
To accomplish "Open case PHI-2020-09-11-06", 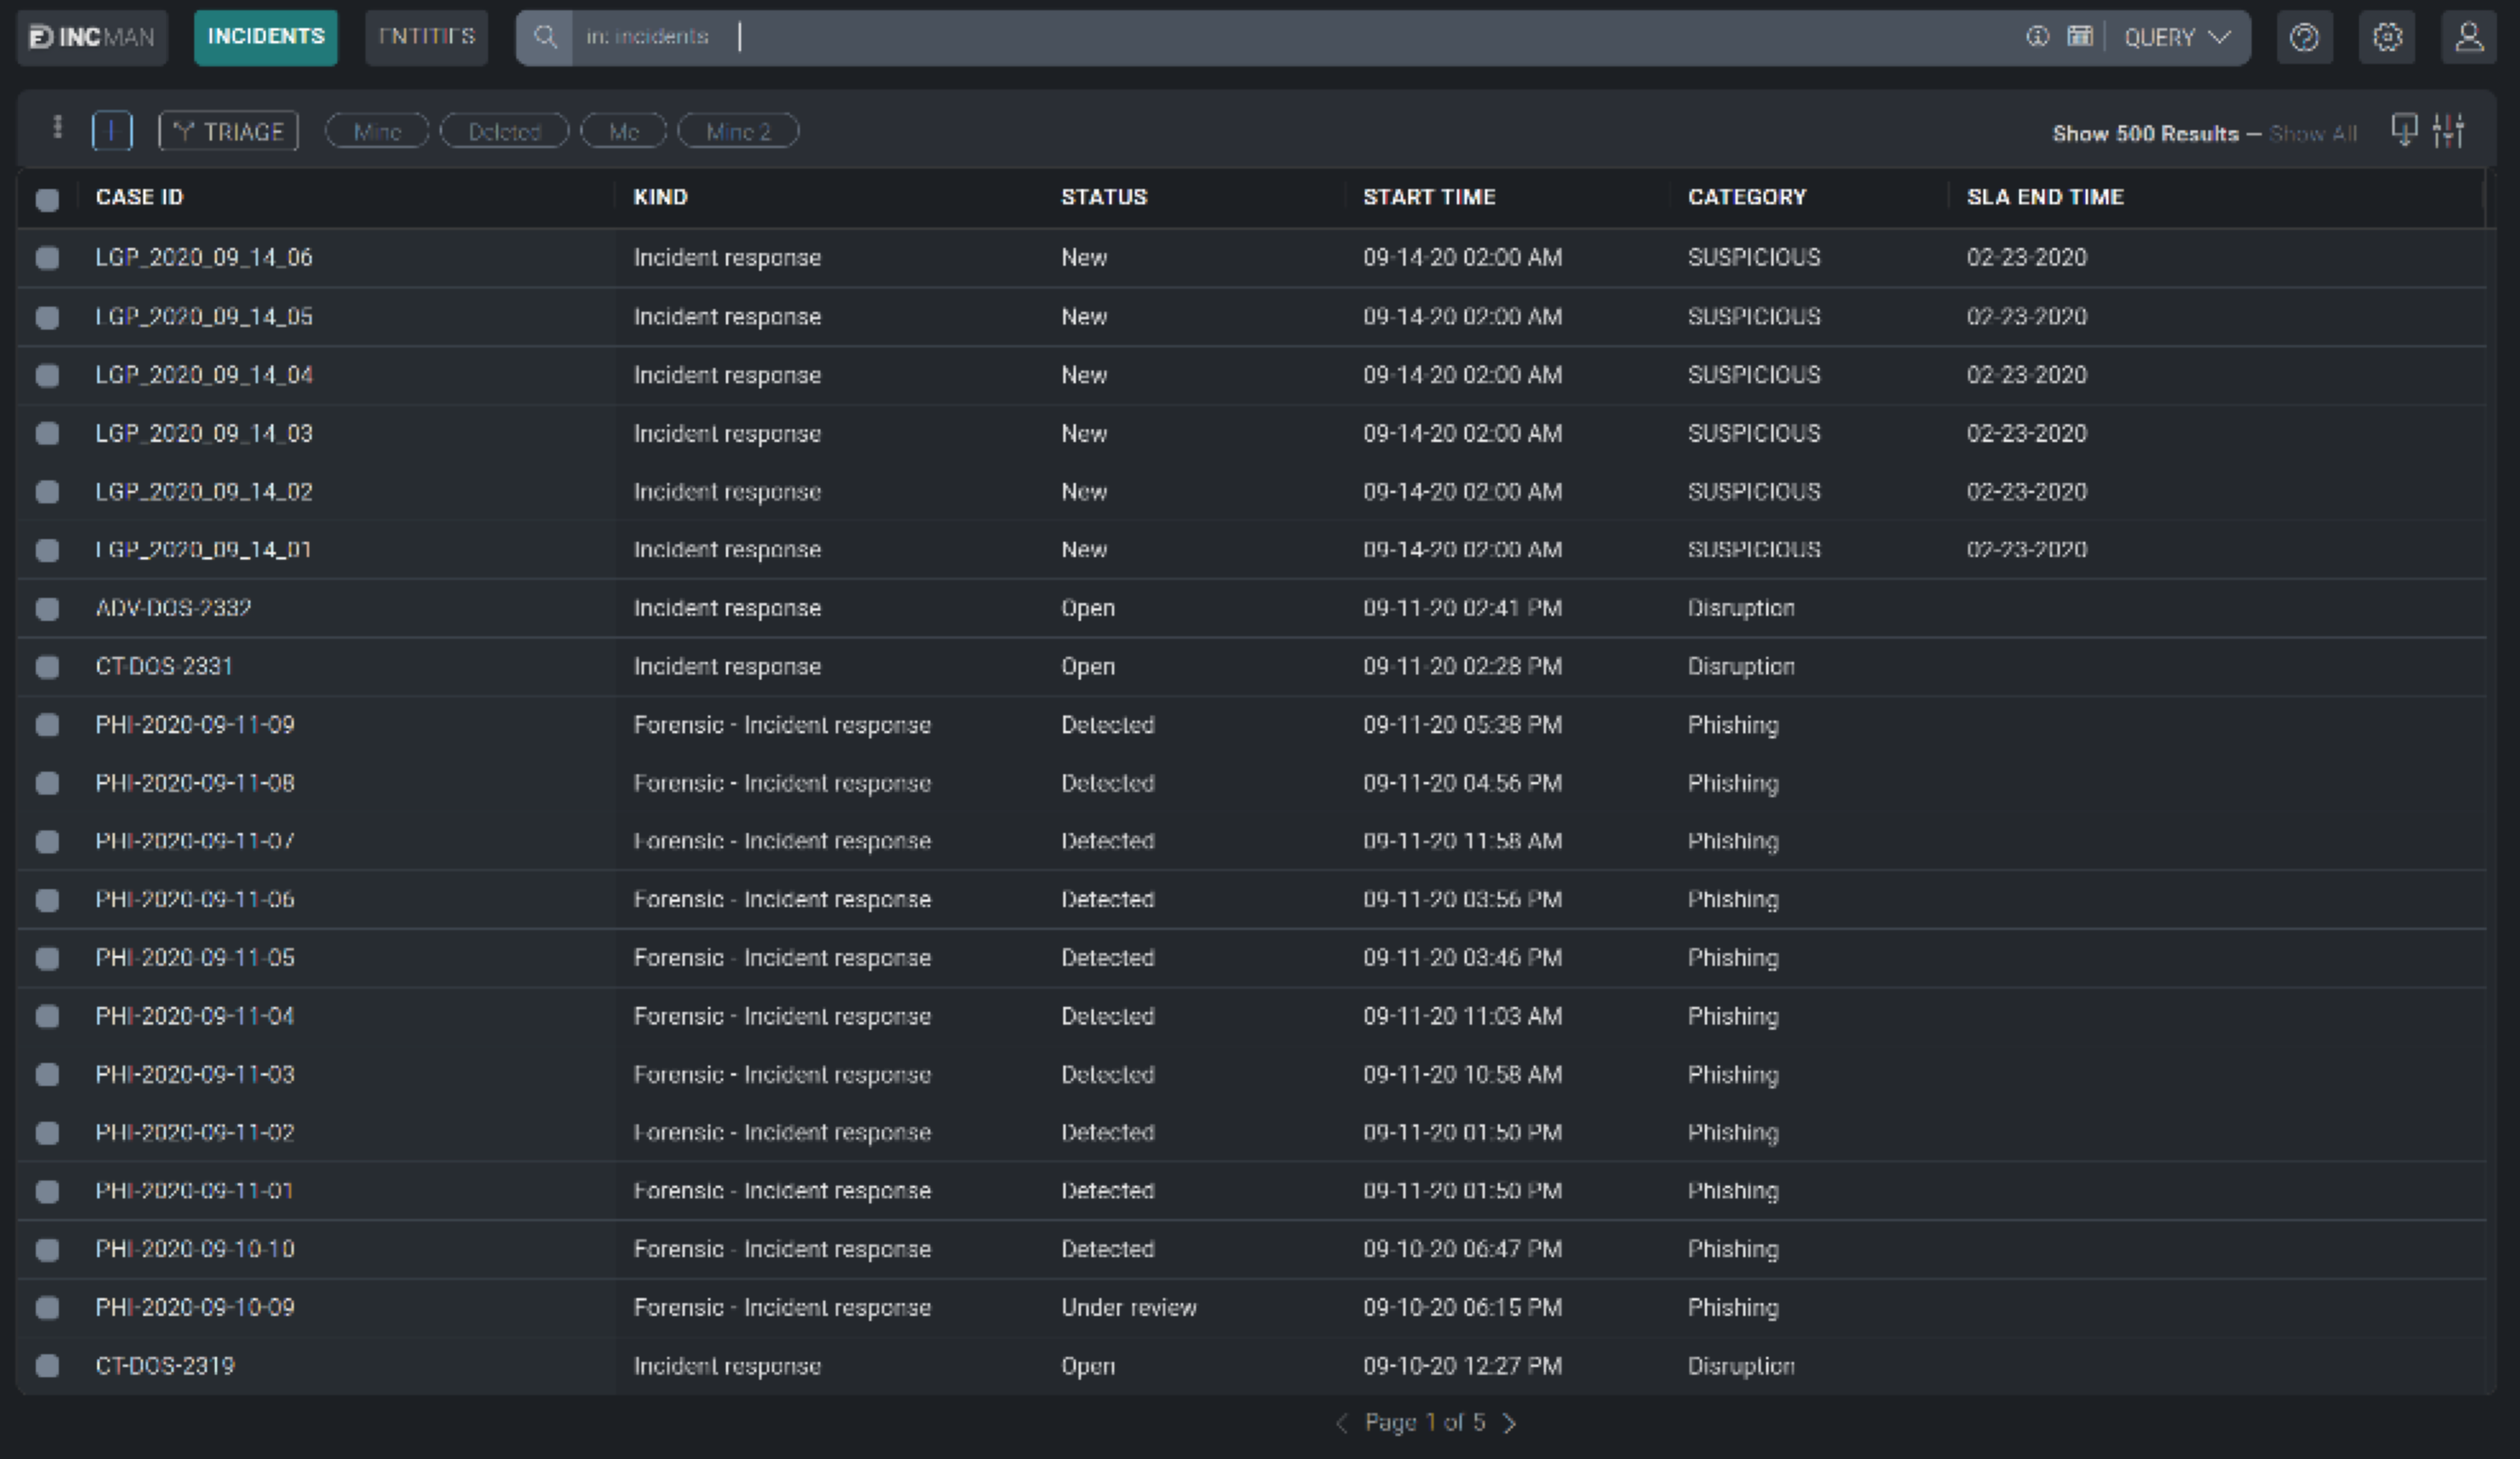I will coord(195,900).
